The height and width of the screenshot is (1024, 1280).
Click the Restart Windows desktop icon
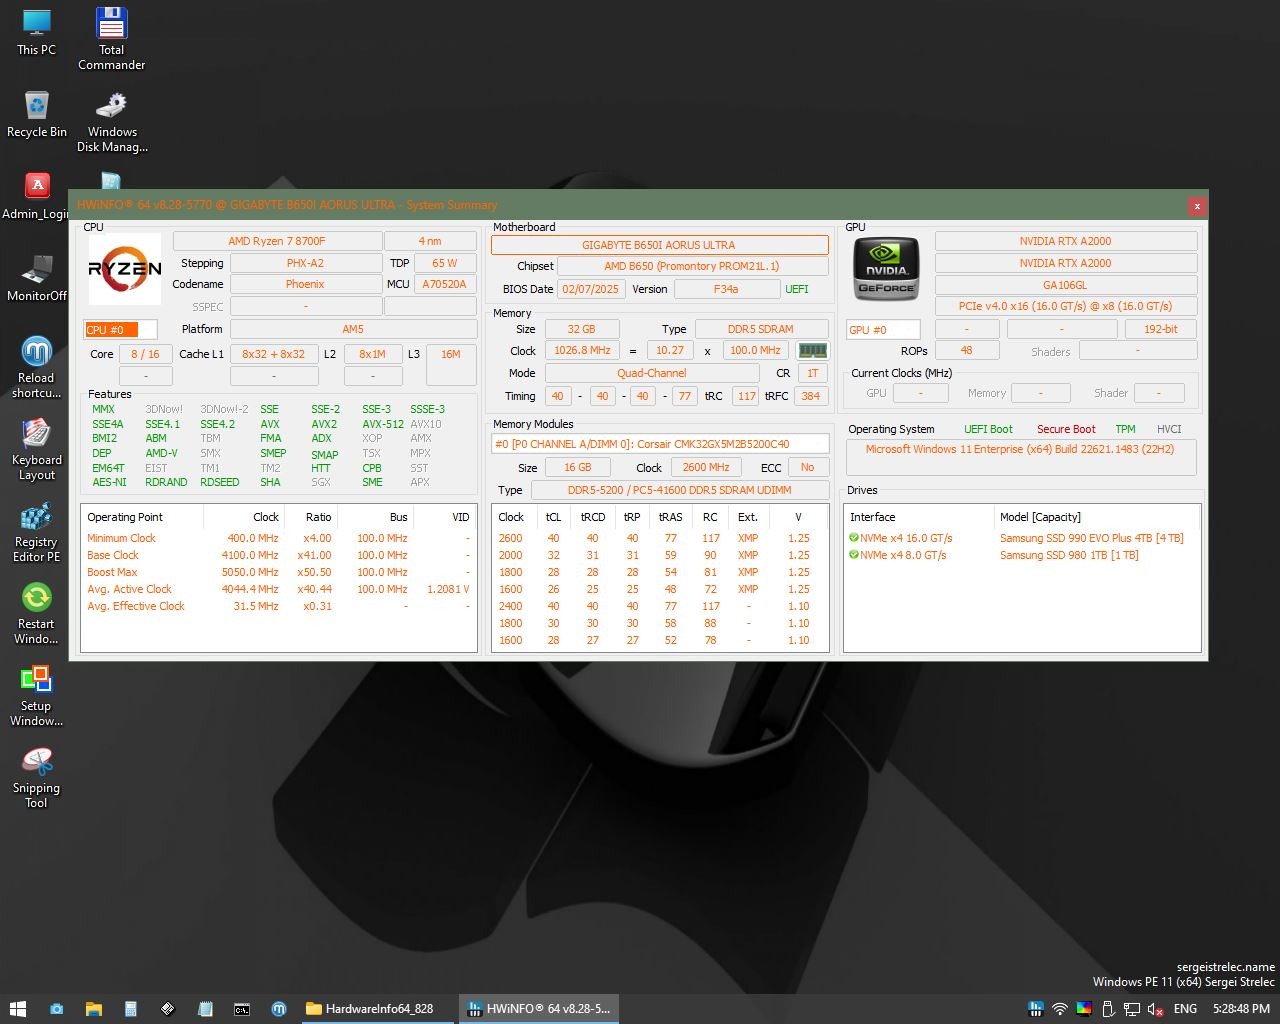37,613
